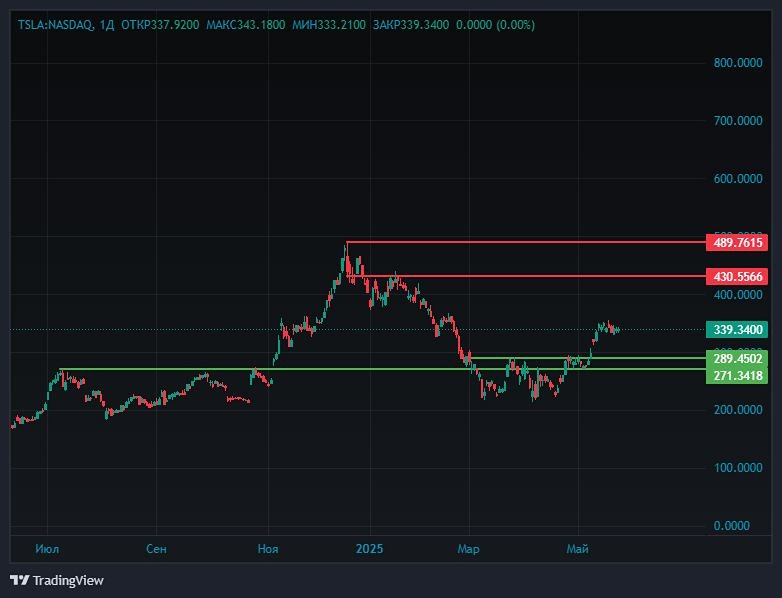Image resolution: width=782 pixels, height=598 pixels.
Task: Click the ЗАКР339.3400 close value
Action: pyautogui.click(x=411, y=25)
